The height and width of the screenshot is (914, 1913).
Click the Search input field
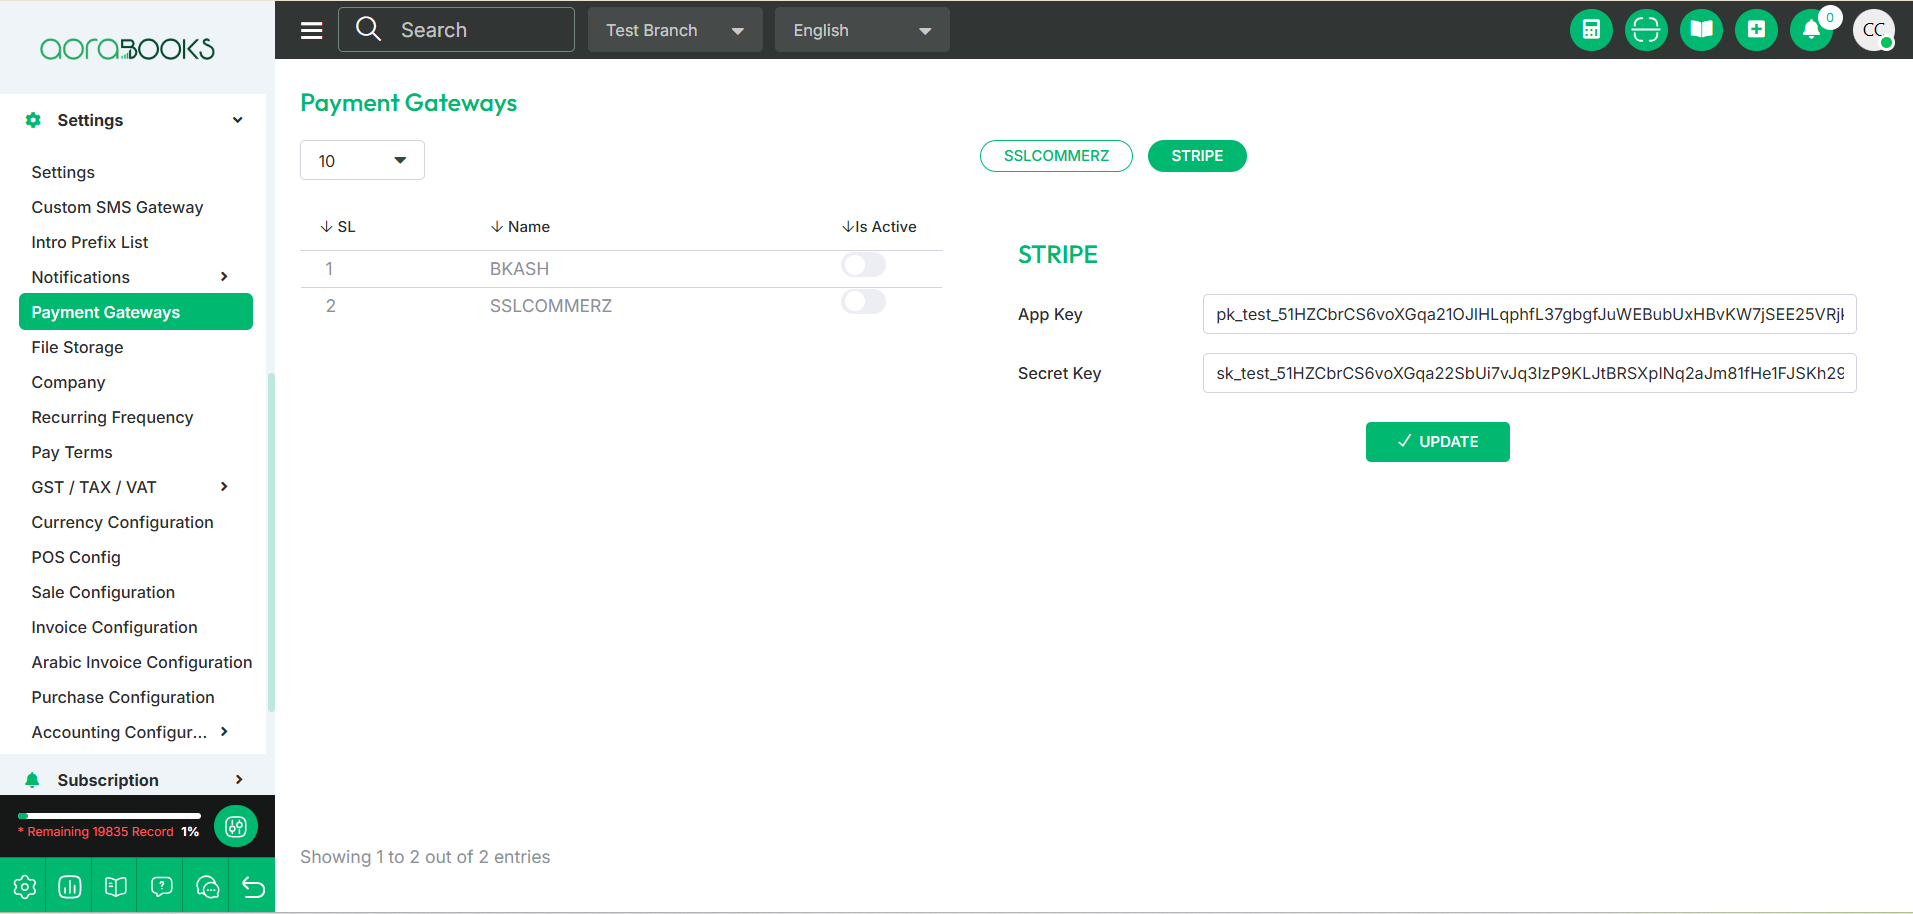coord(456,30)
